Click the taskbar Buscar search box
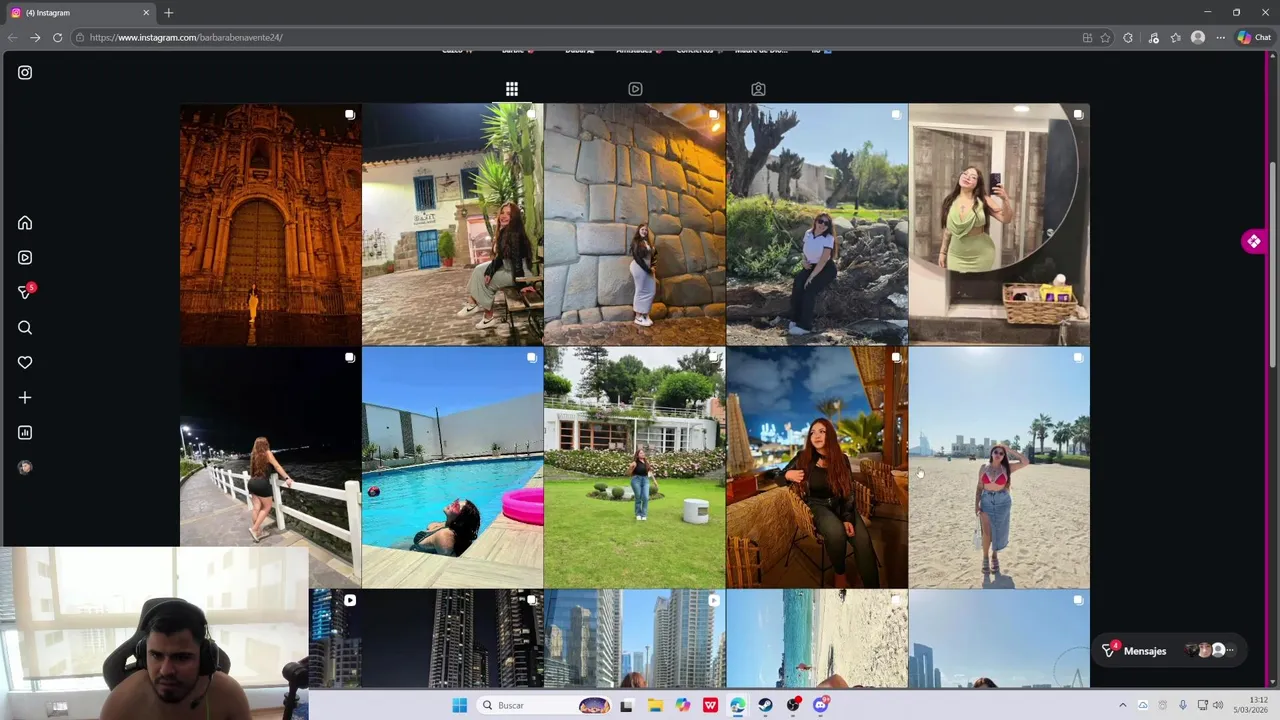 pyautogui.click(x=545, y=705)
